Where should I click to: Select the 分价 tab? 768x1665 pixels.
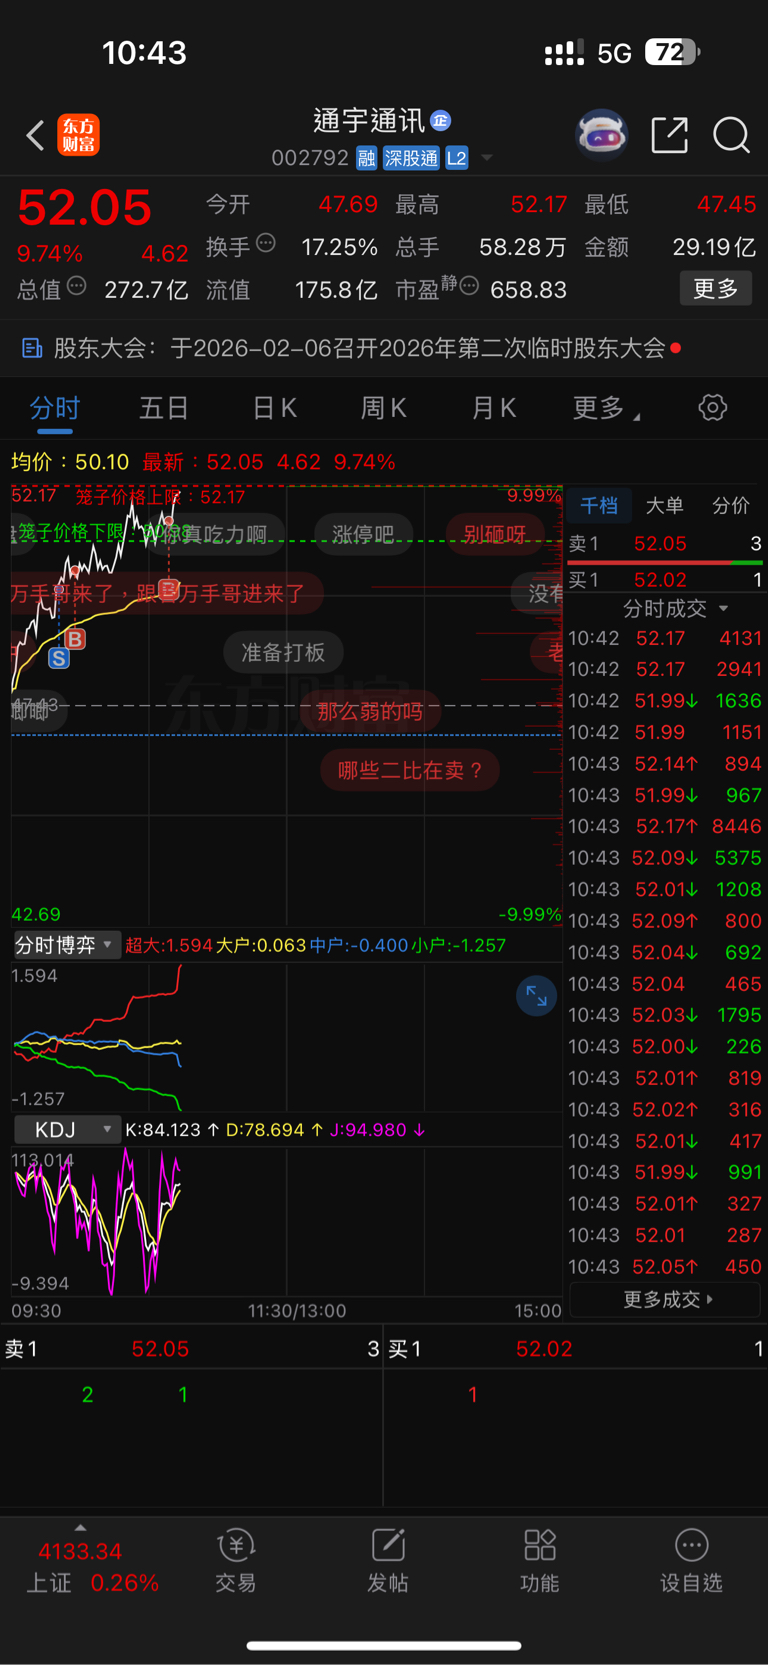pyautogui.click(x=730, y=506)
